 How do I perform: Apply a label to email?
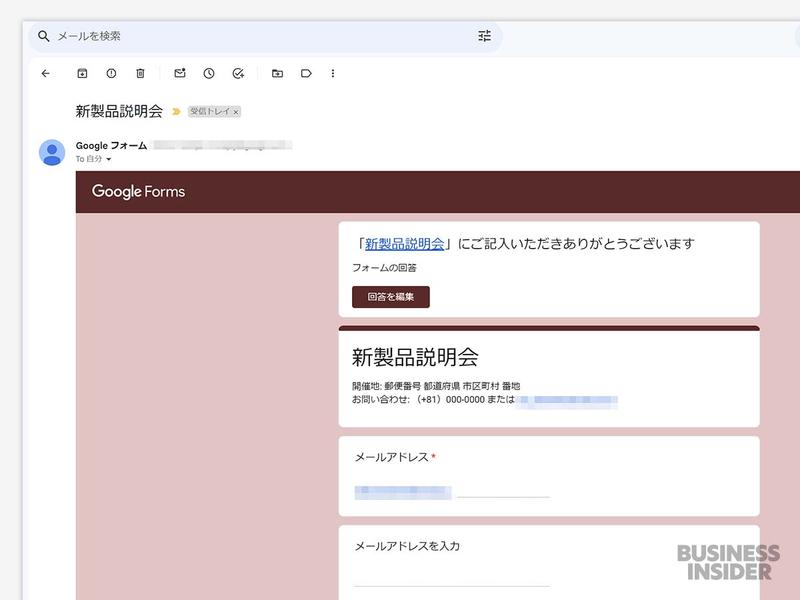click(x=306, y=73)
